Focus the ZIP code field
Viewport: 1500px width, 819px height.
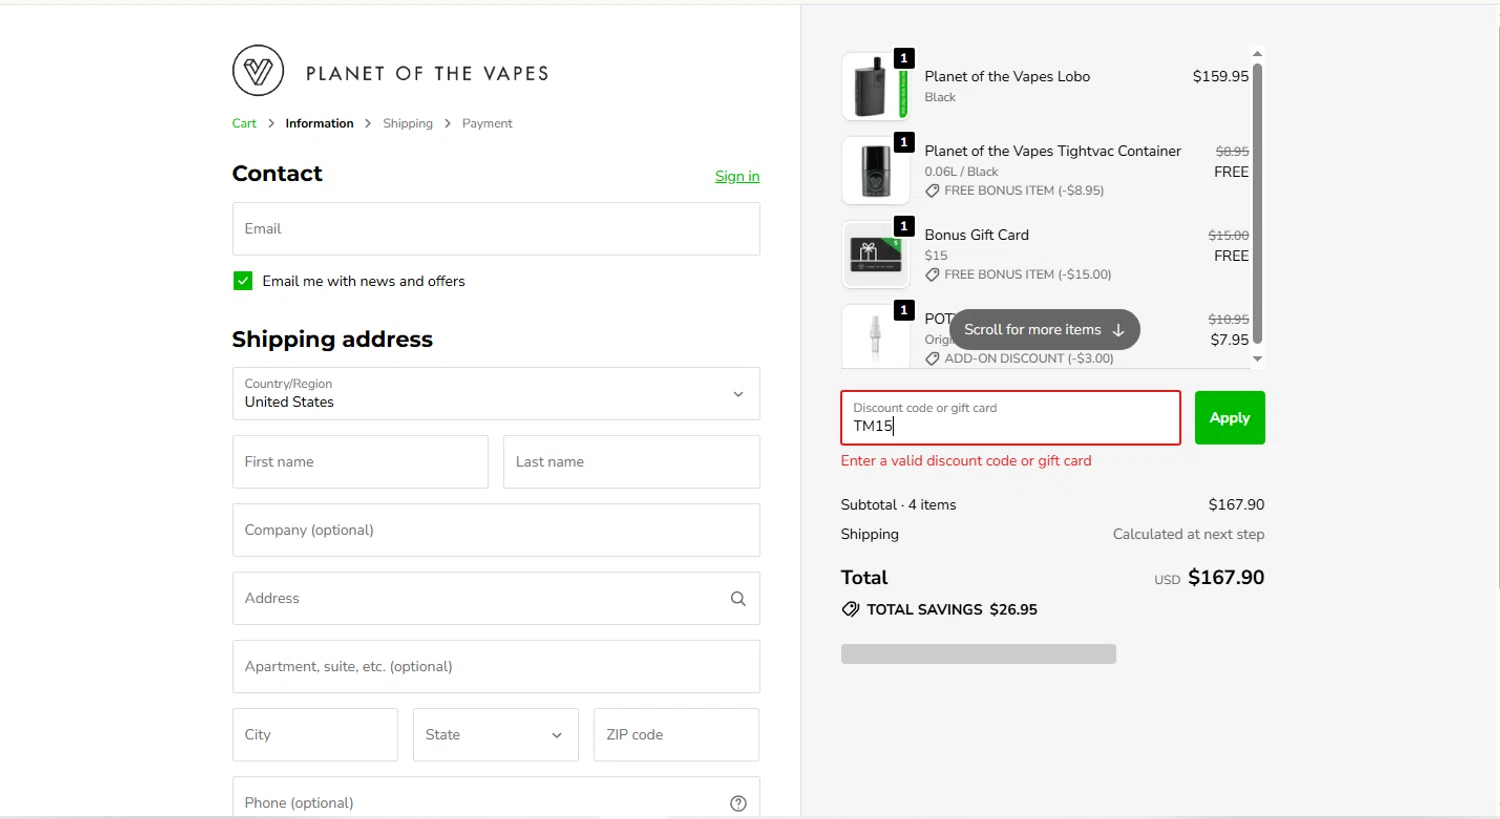pyautogui.click(x=676, y=735)
